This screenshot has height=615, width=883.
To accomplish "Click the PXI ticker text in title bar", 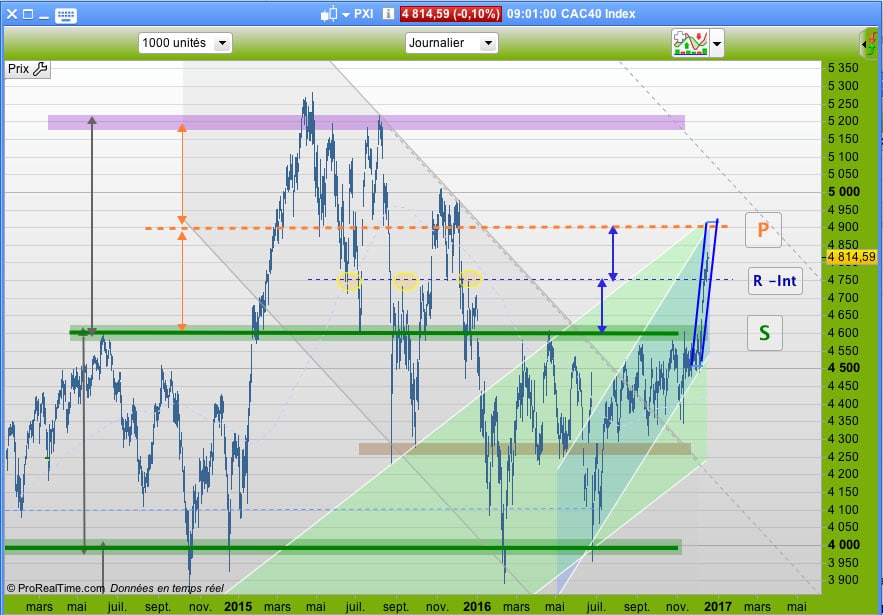I will tap(364, 14).
